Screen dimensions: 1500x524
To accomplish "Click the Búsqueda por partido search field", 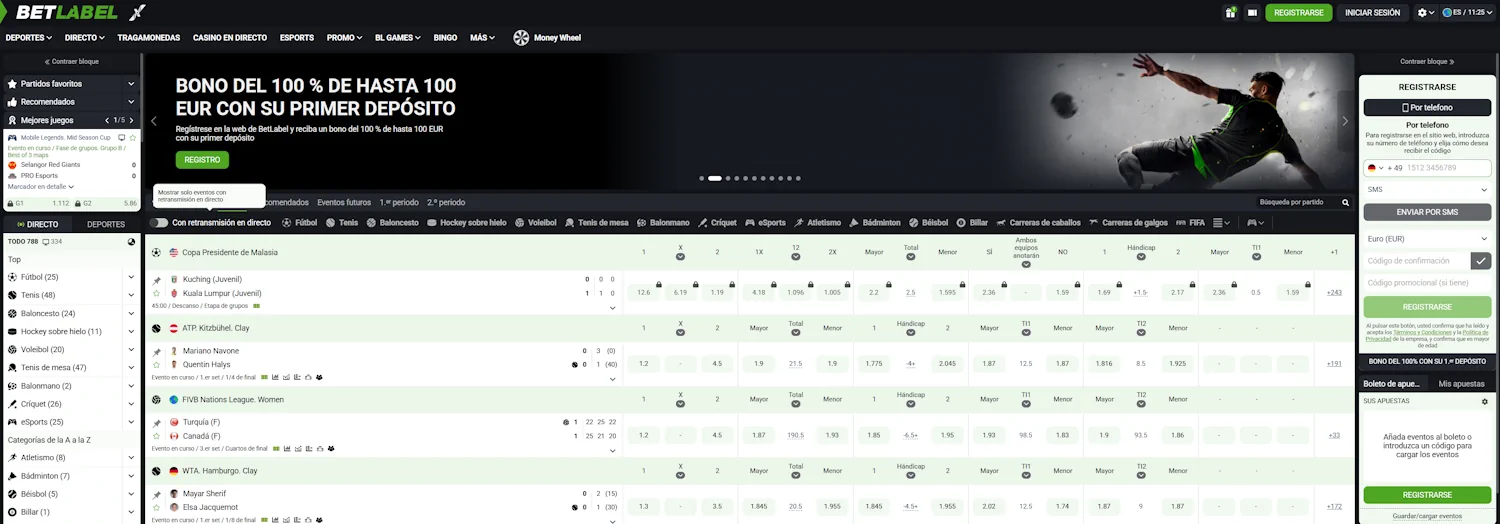I will [x=1298, y=203].
